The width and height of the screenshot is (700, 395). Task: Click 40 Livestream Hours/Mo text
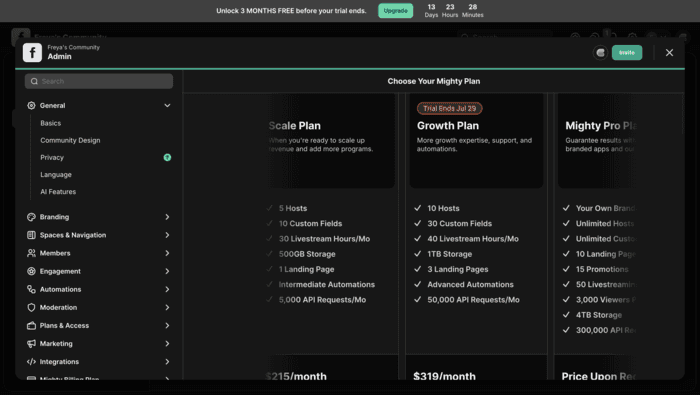[x=473, y=239]
